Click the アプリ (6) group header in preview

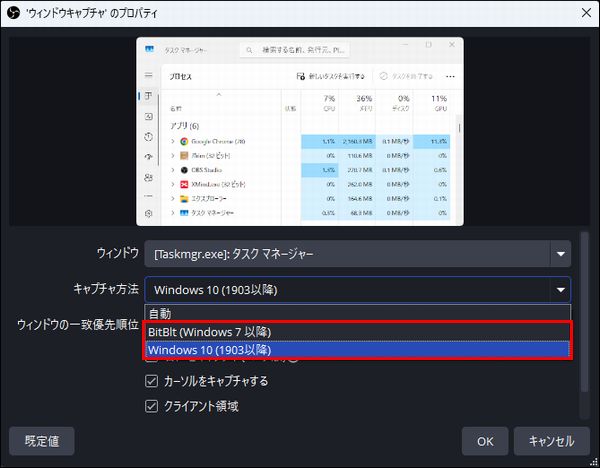tap(184, 126)
